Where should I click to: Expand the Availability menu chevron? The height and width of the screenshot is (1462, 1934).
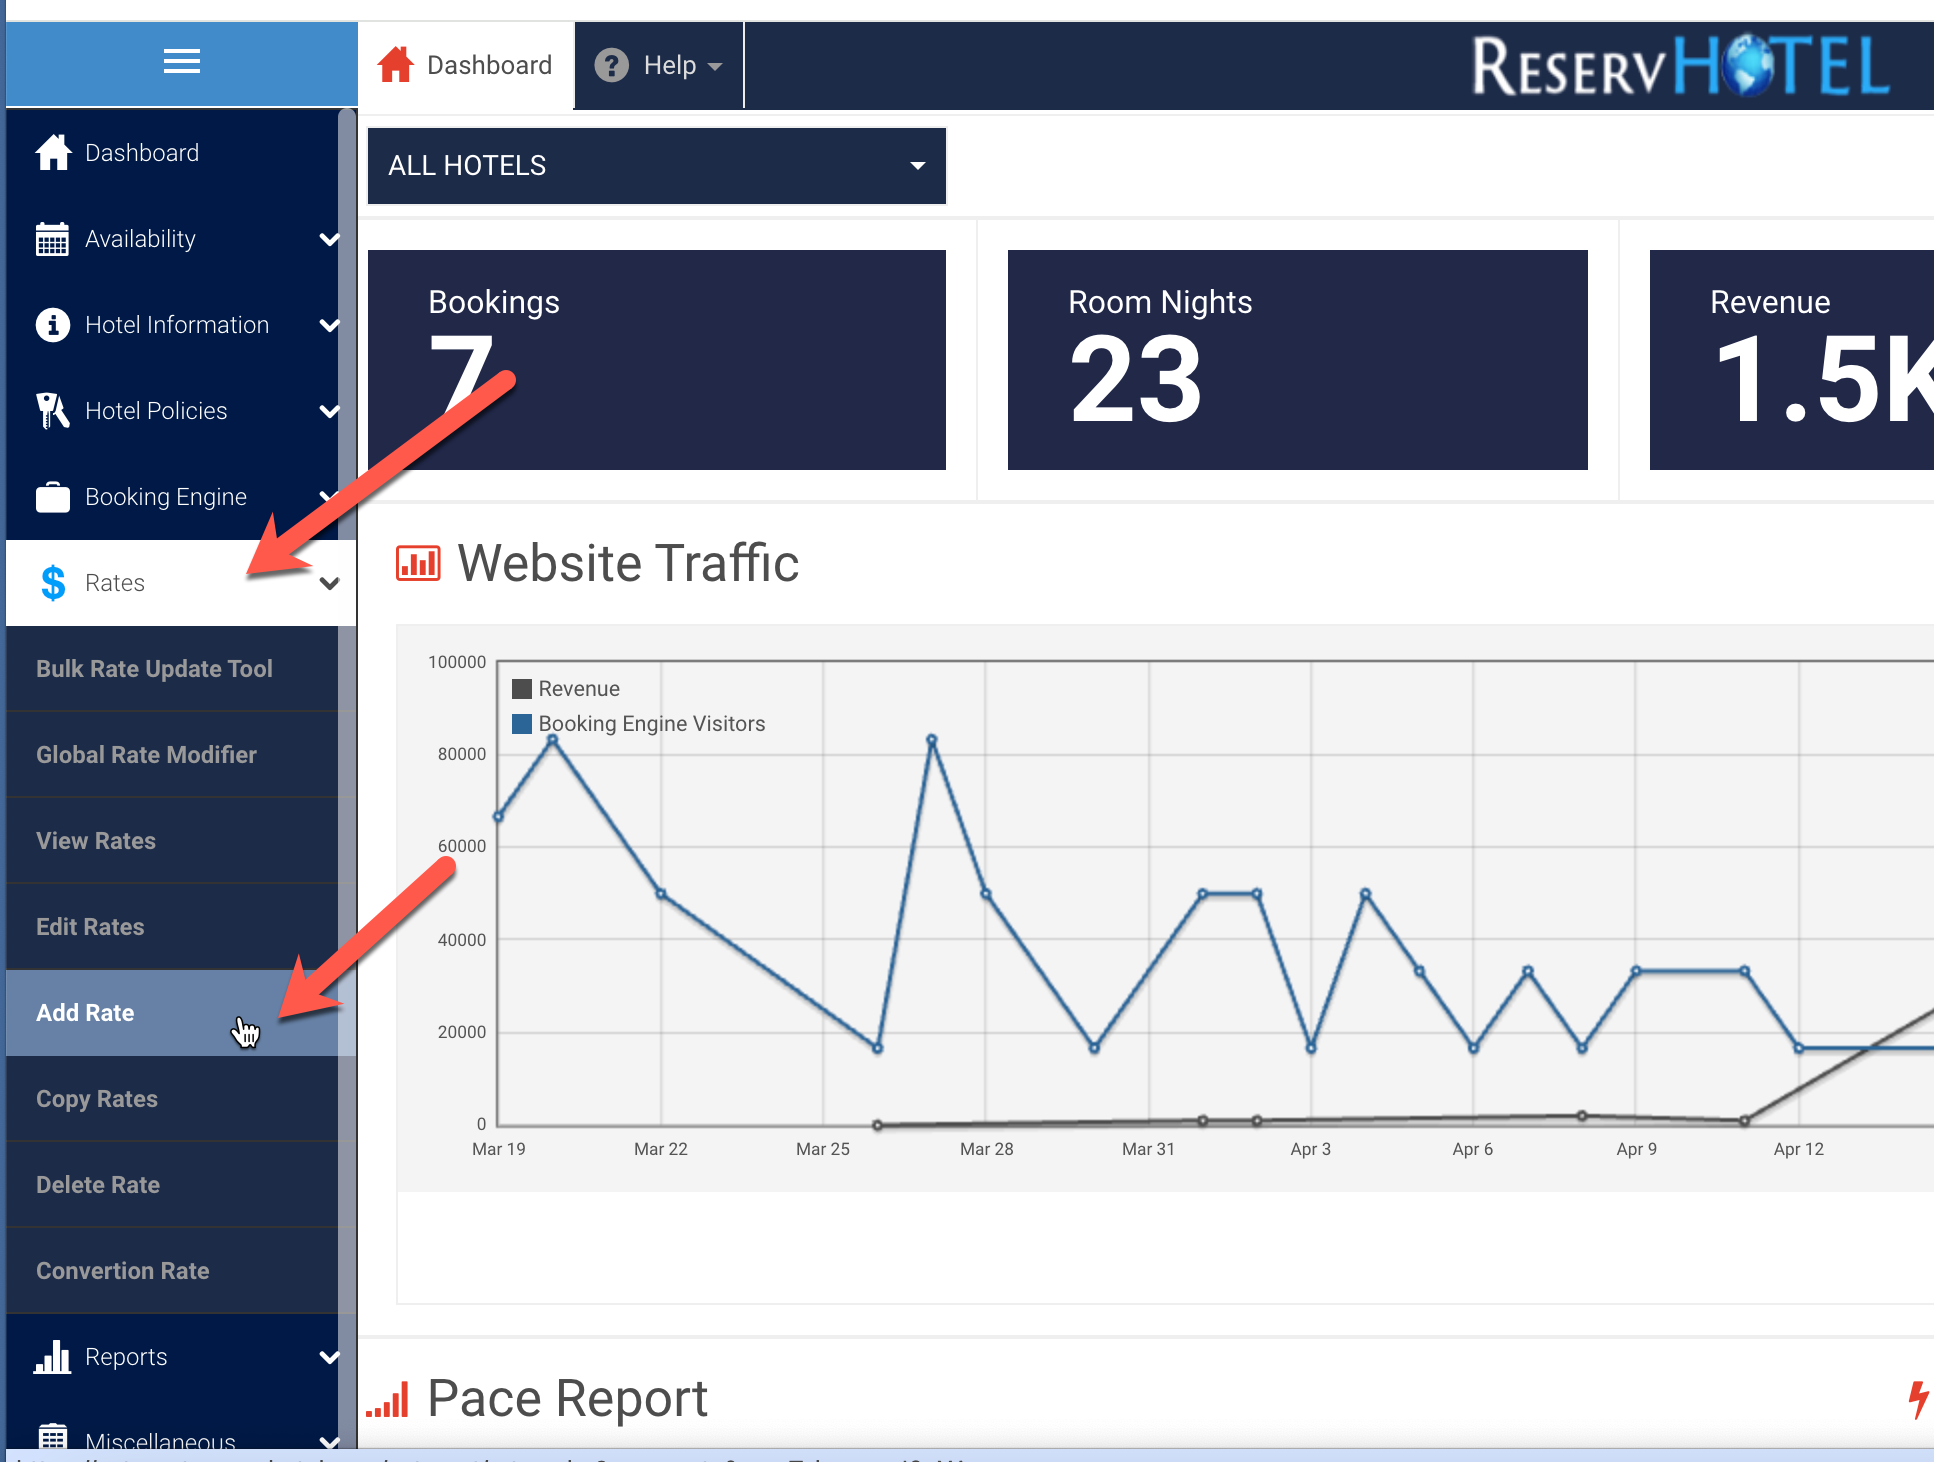coord(329,239)
